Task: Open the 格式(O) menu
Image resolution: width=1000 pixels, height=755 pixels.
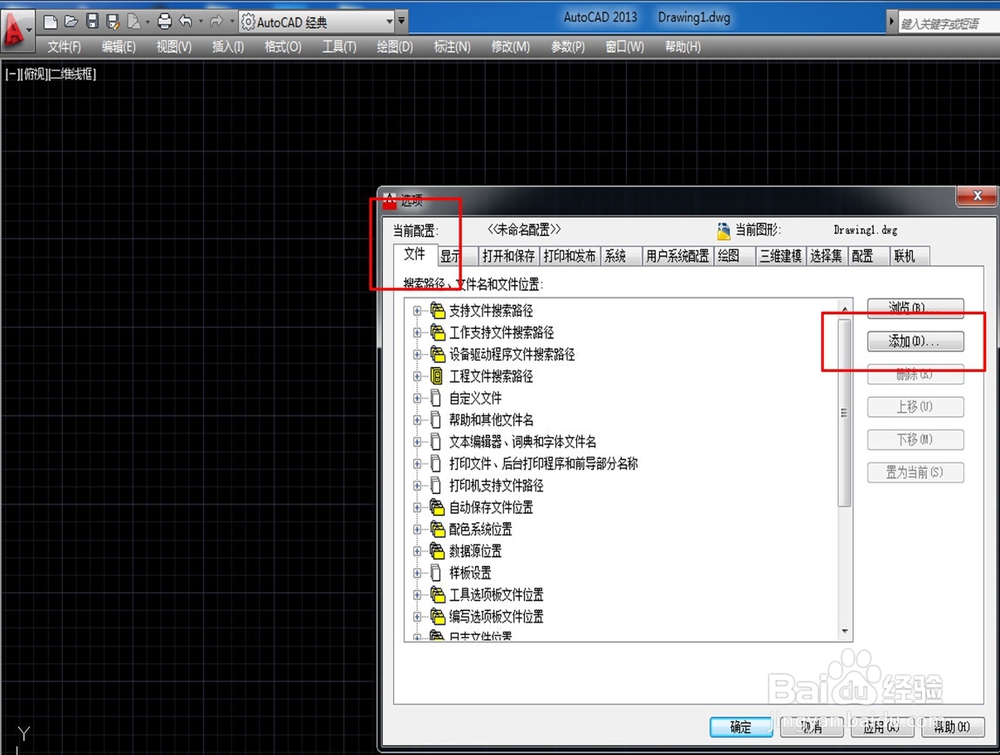Action: tap(283, 47)
